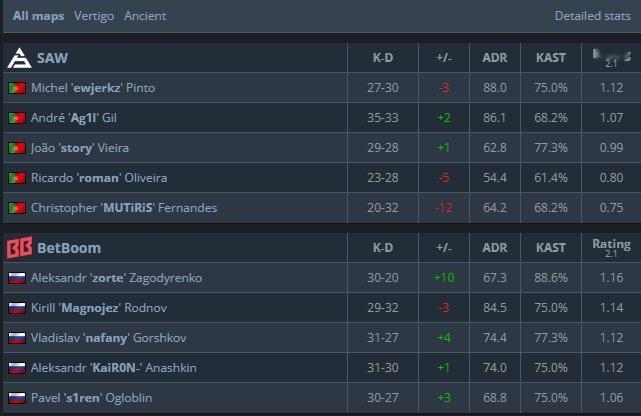
Task: Switch to the Vertigo map tab
Action: (x=94, y=16)
